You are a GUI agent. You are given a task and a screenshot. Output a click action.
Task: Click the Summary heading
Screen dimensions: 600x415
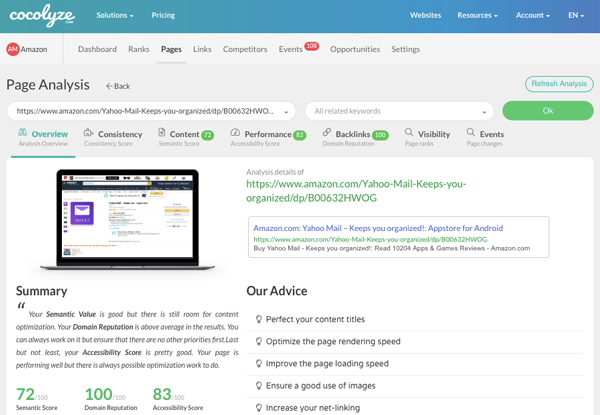(x=42, y=291)
